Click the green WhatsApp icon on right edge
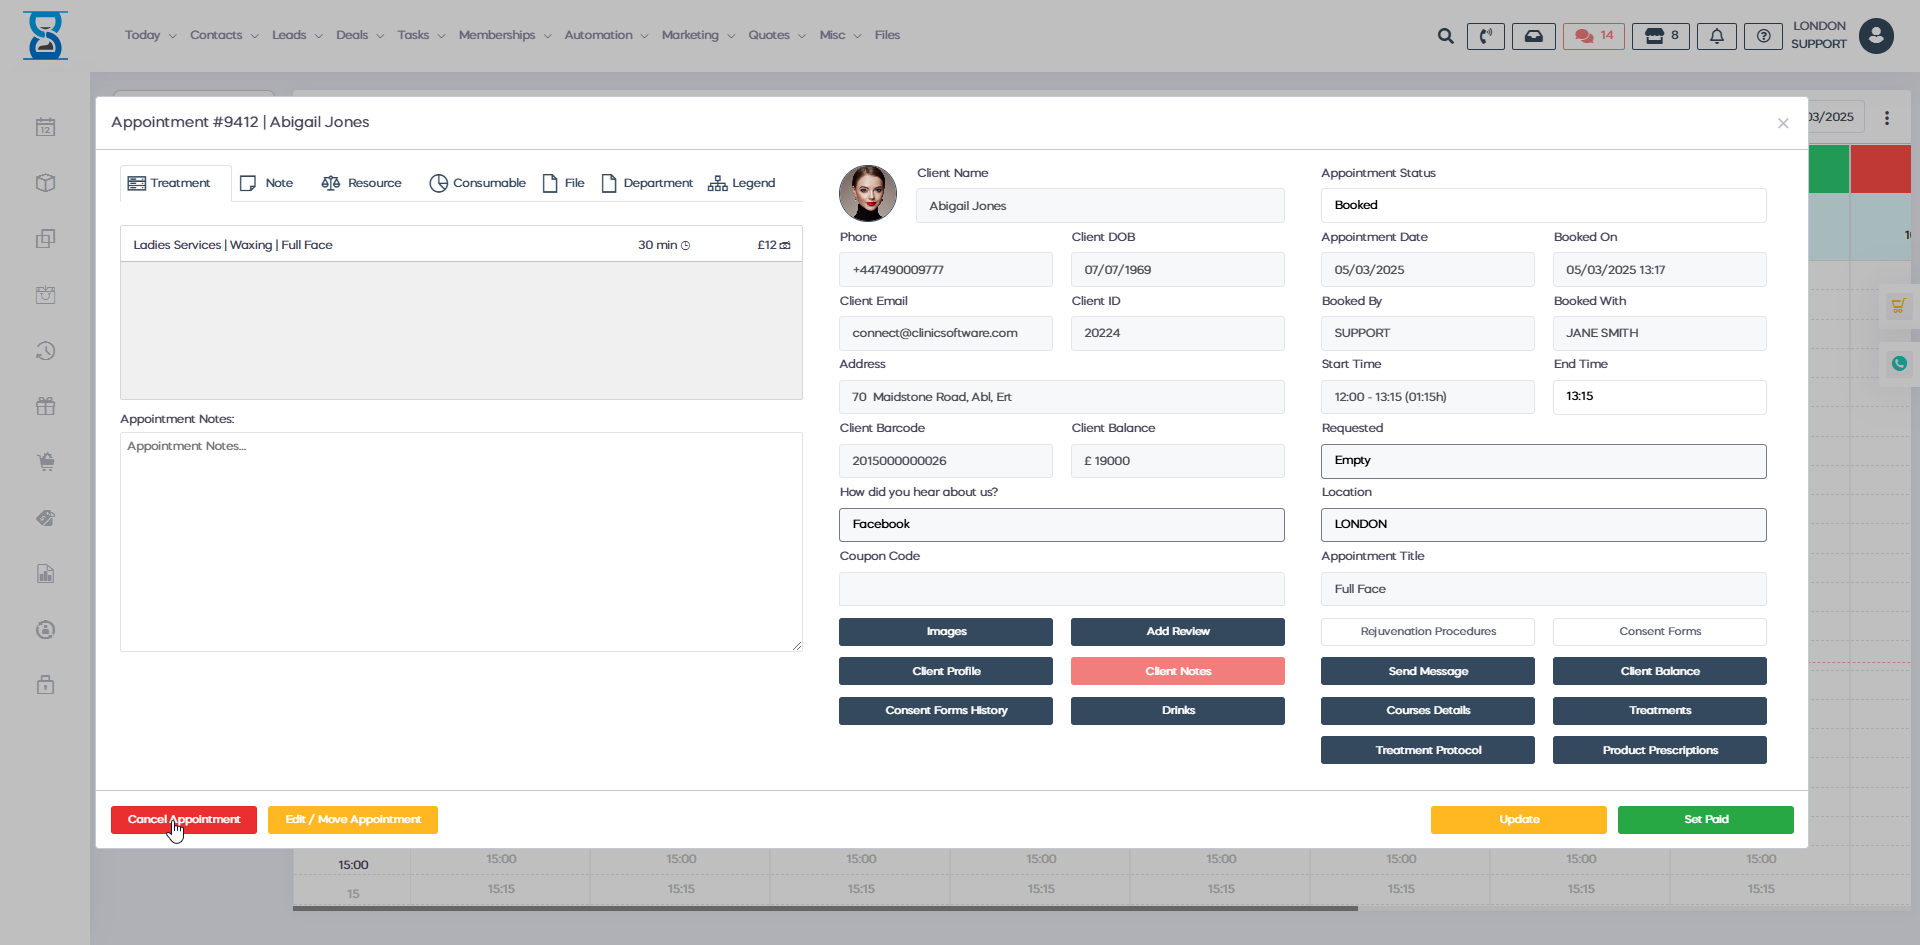Screen dimensions: 1920x945 point(1899,364)
